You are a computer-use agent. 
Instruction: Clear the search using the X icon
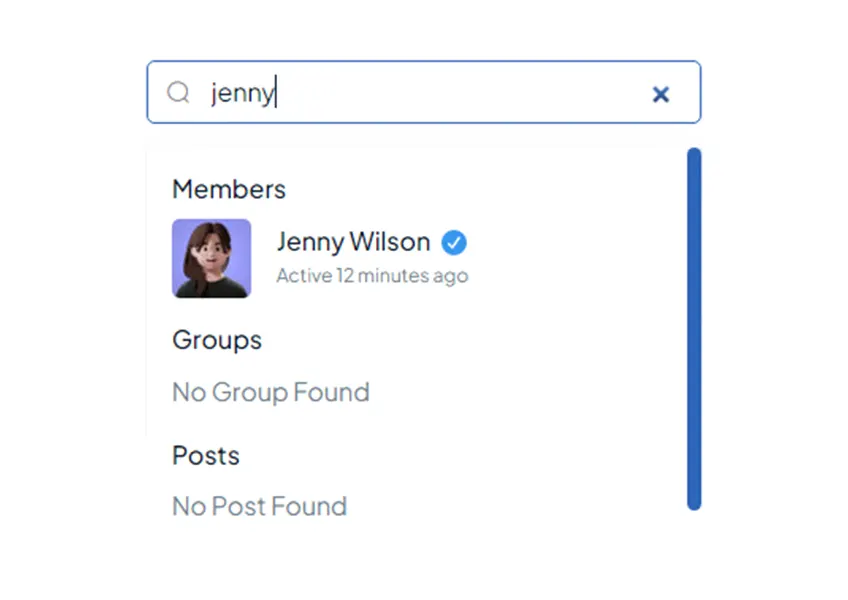click(660, 94)
